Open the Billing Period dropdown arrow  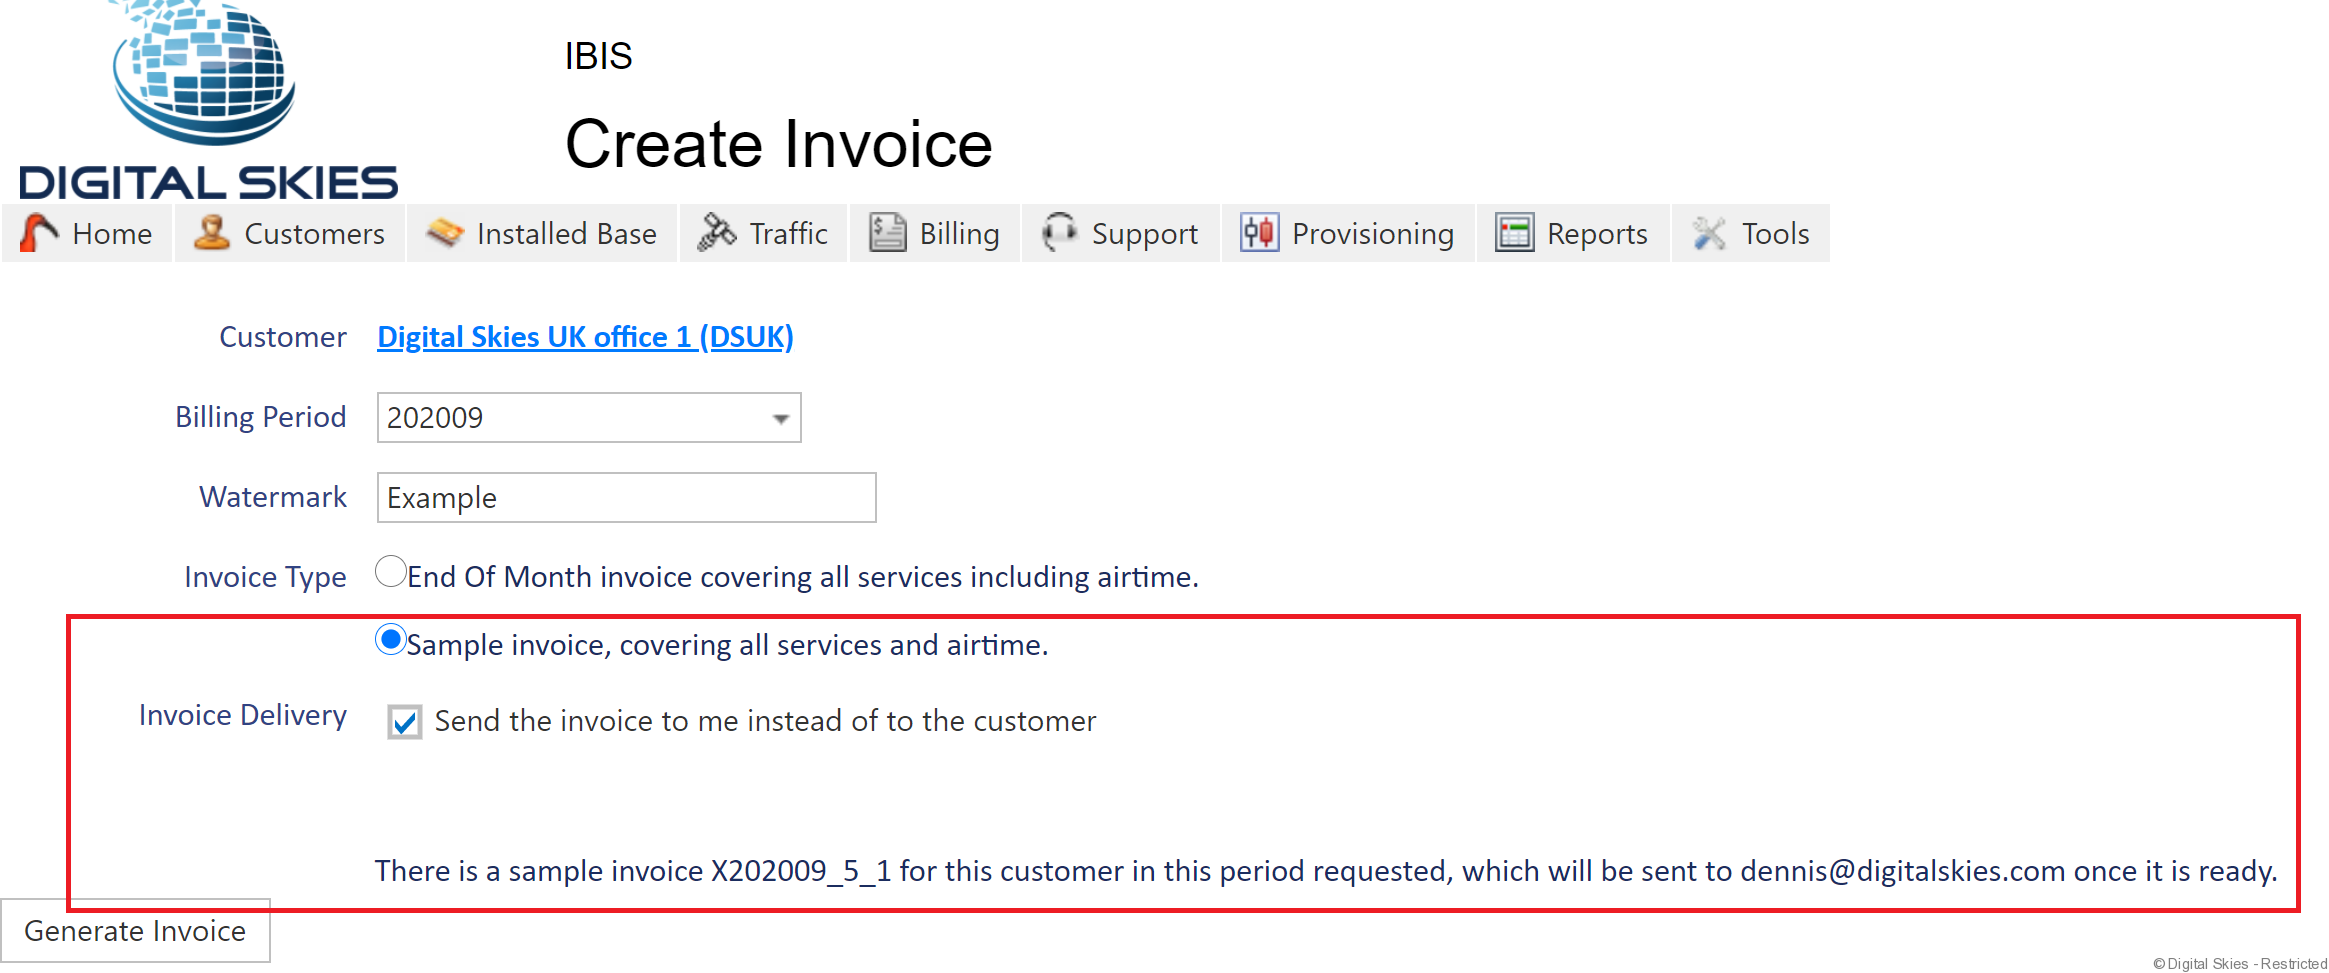780,418
